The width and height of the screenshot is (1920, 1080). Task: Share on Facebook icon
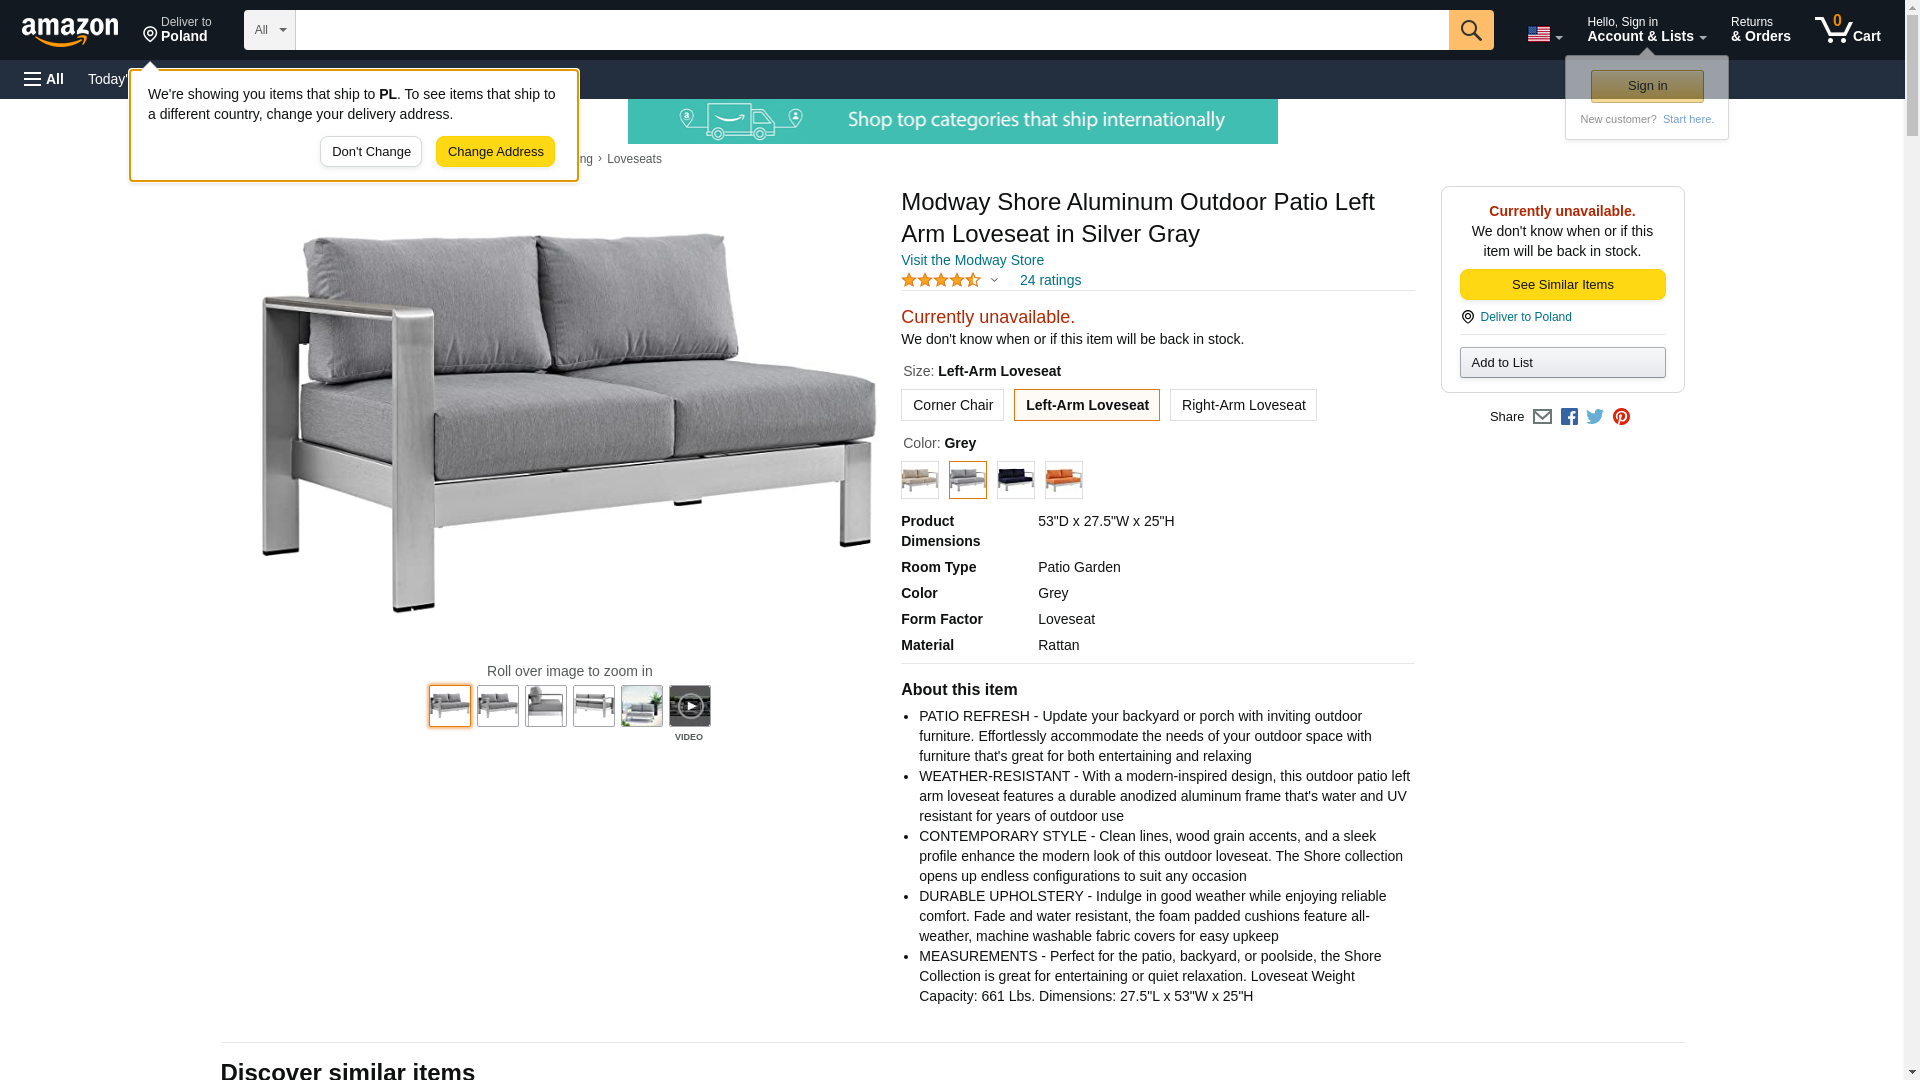tap(1569, 417)
